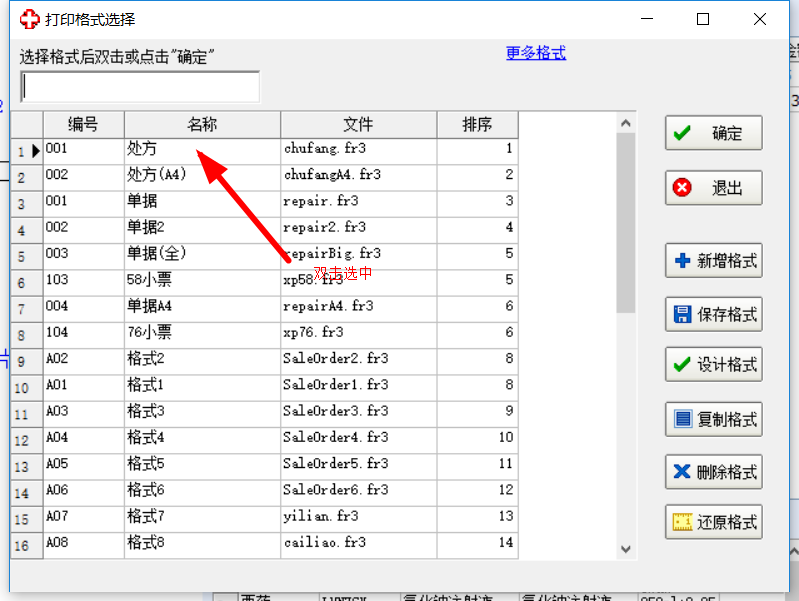Select the 格式2 name cell
Image resolution: width=799 pixels, height=601 pixels.
[202, 361]
